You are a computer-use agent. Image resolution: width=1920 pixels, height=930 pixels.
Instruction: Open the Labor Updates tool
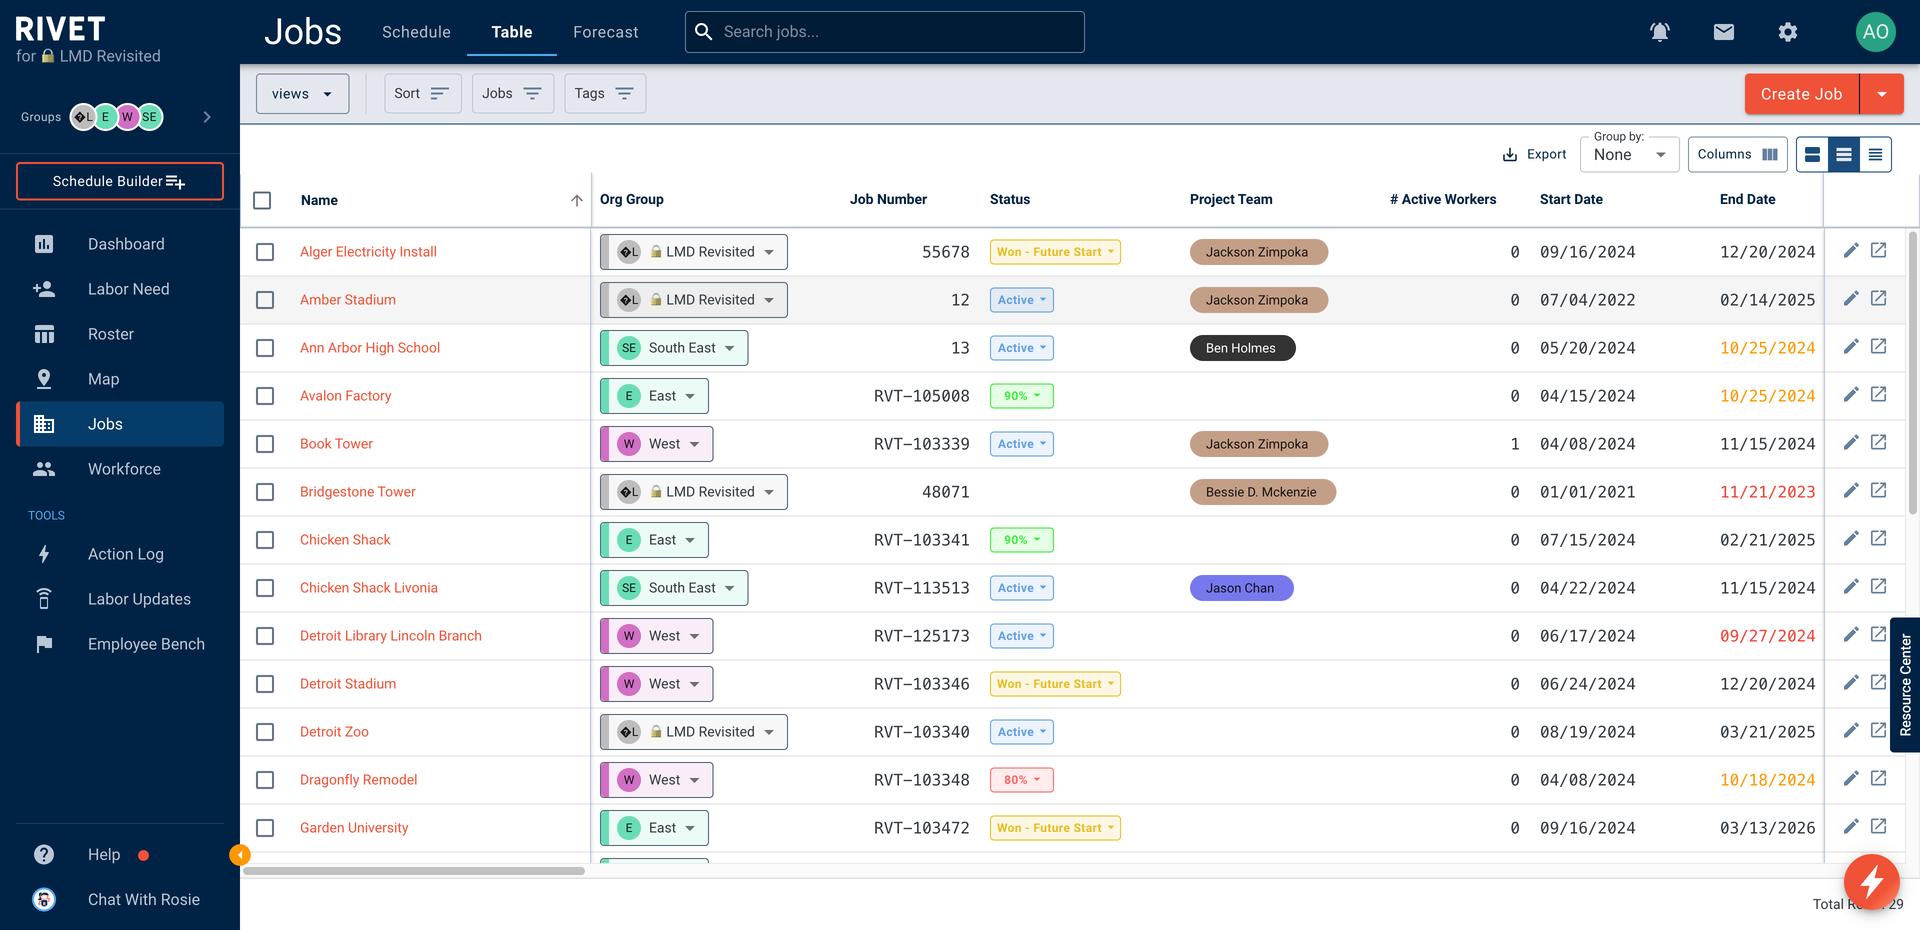[139, 598]
